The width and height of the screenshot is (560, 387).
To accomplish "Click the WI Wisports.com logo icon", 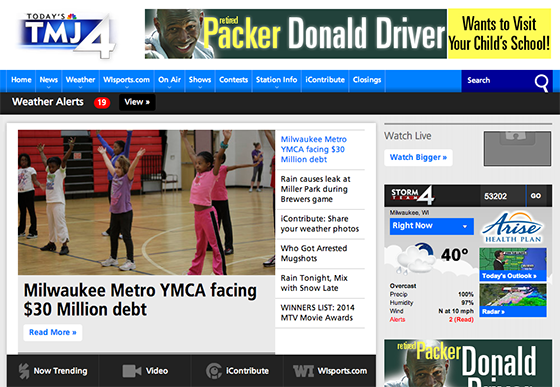I will click(303, 371).
